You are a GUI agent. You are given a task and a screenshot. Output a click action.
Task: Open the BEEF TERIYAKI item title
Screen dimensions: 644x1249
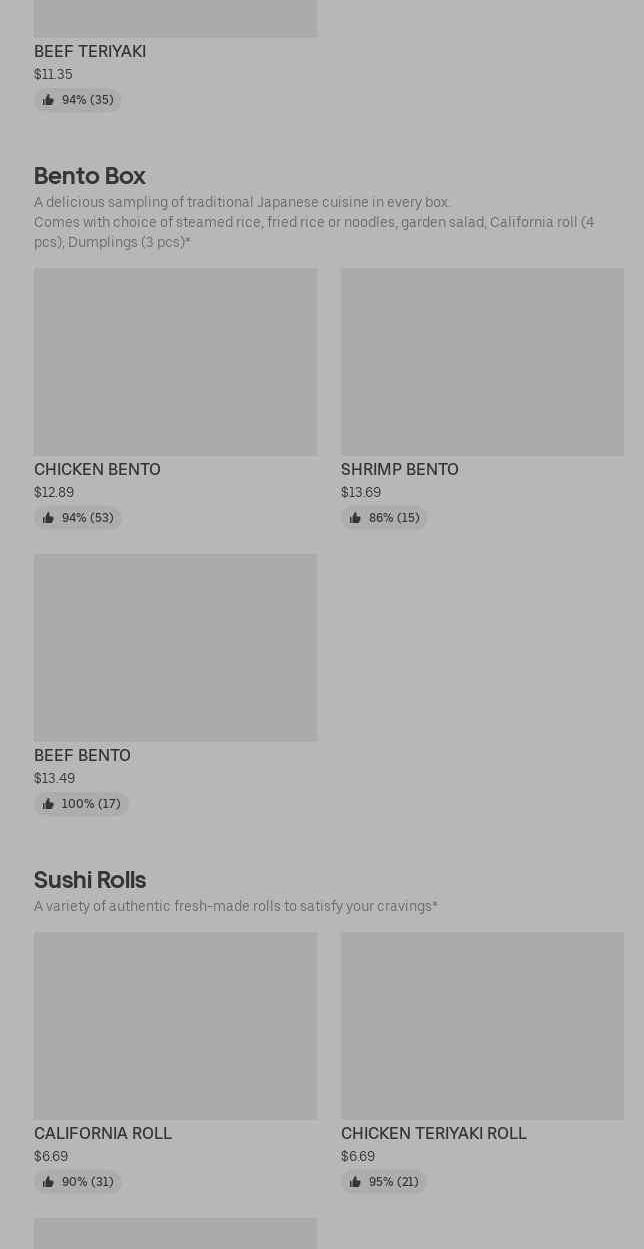click(x=90, y=51)
